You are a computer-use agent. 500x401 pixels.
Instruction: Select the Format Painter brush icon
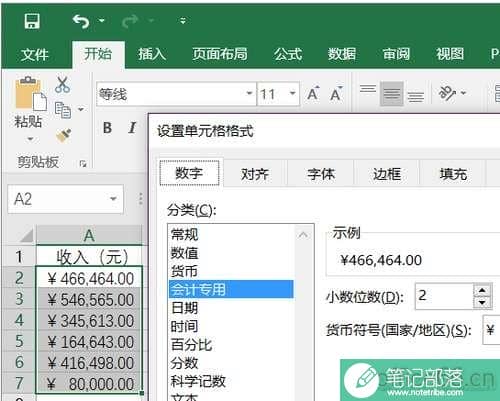(63, 135)
